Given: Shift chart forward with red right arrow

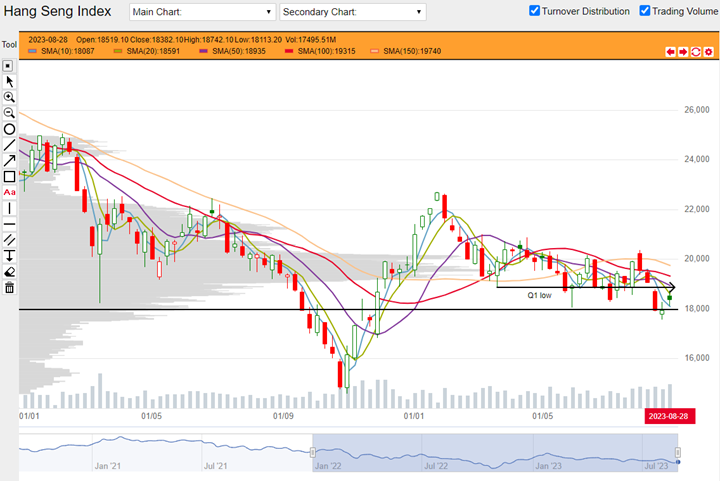Looking at the screenshot, I should [x=683, y=52].
